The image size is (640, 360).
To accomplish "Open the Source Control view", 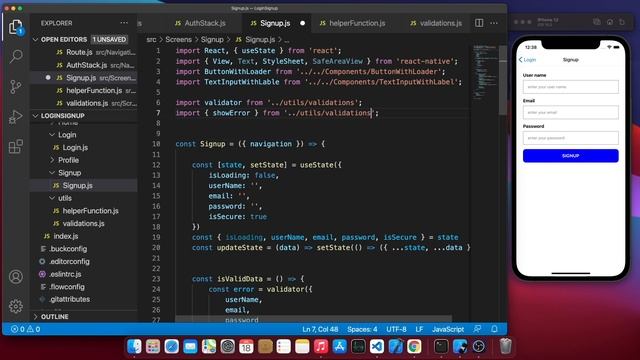I will (x=16, y=87).
